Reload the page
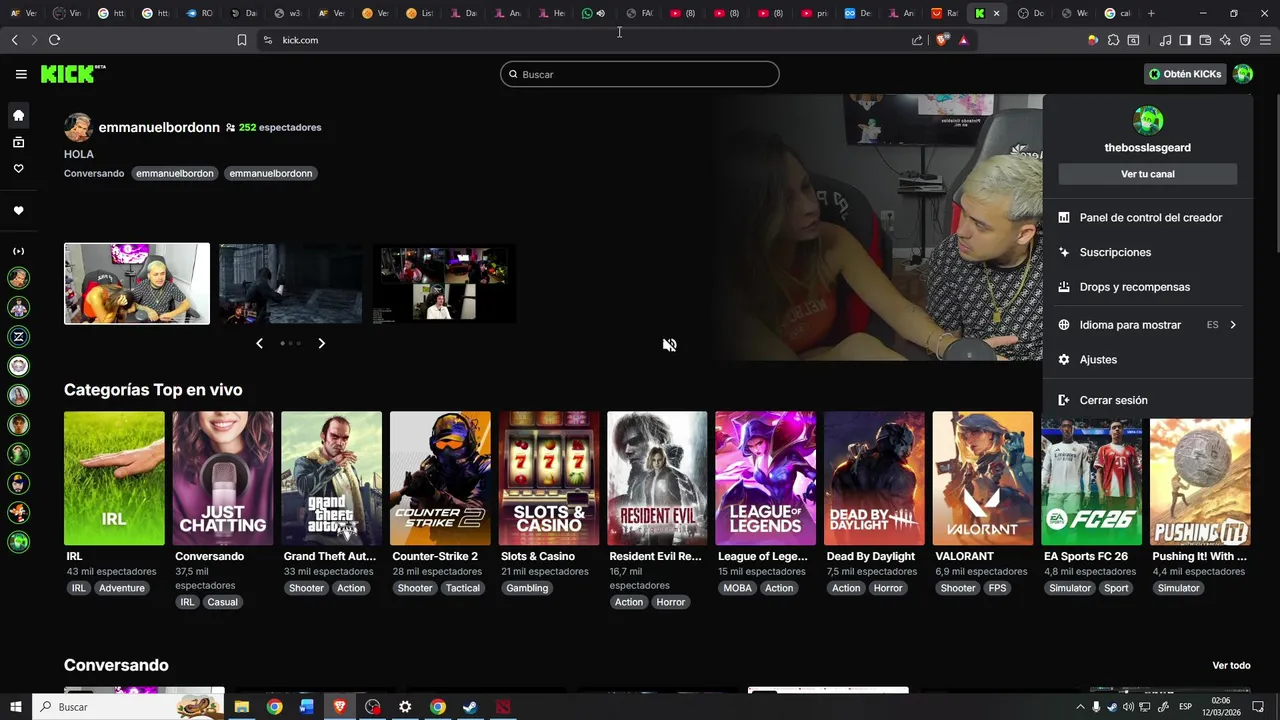 (54, 40)
